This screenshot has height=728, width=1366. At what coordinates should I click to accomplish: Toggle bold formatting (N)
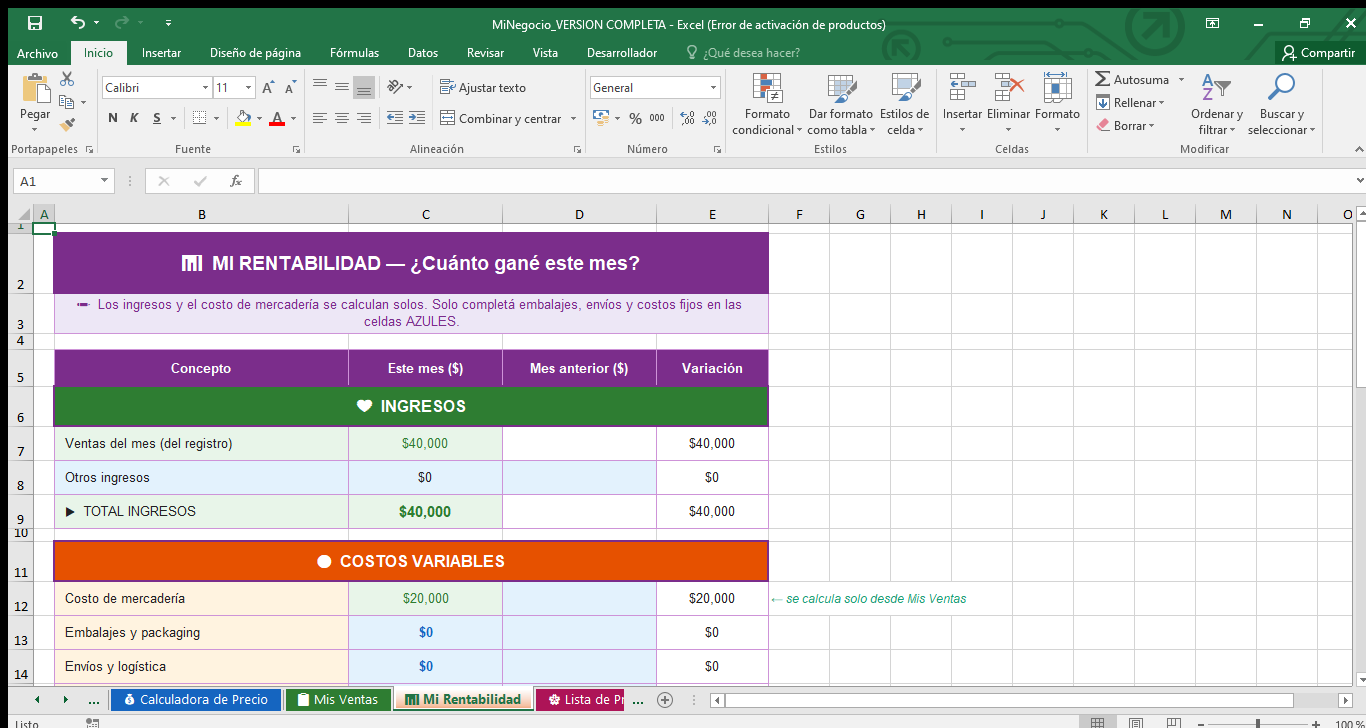111,117
